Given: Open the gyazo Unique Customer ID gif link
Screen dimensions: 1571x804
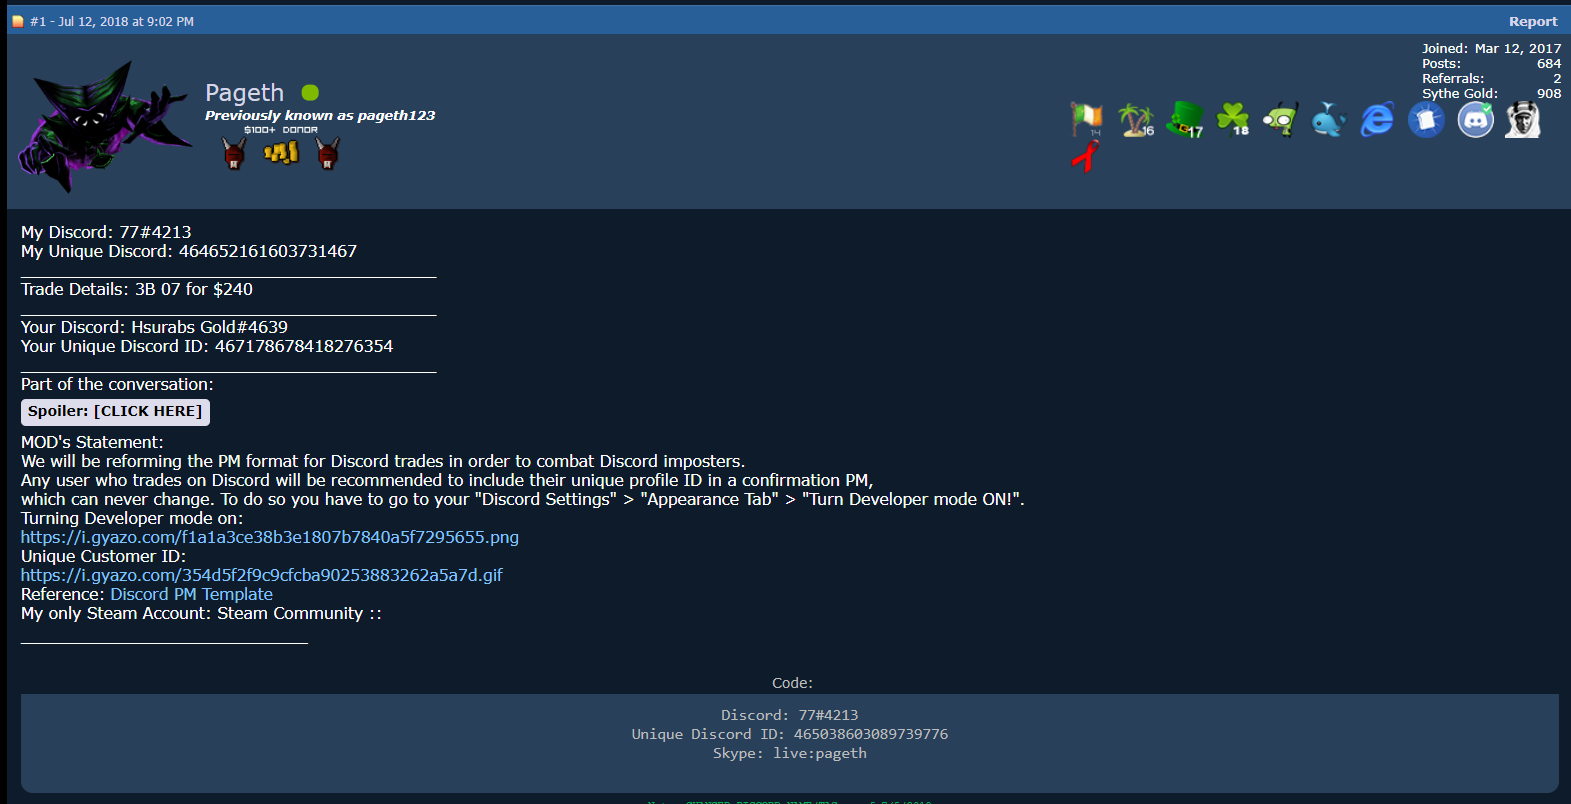Looking at the screenshot, I should coord(262,575).
